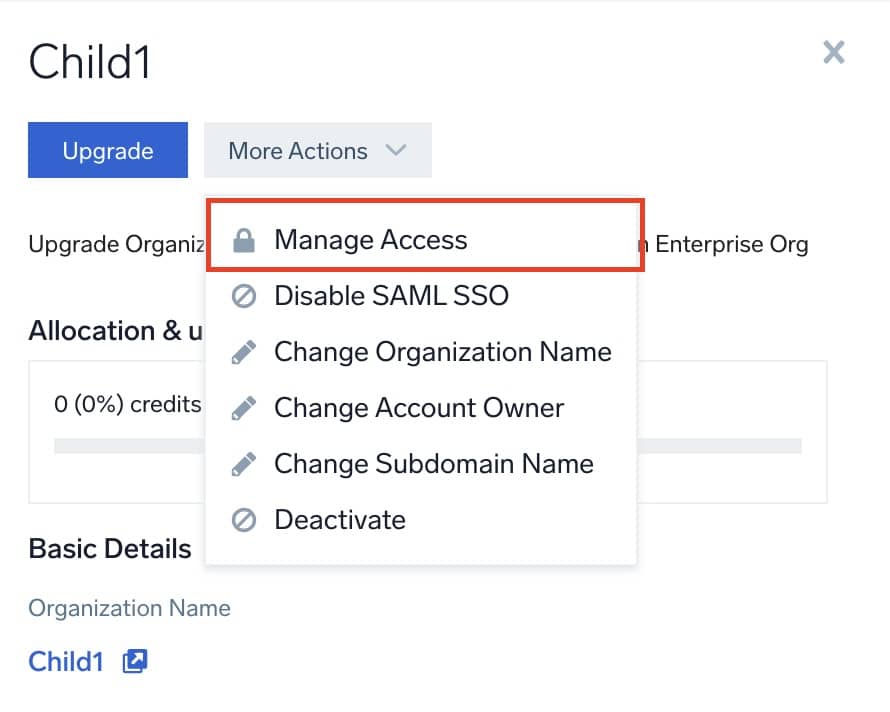Select Change Subdomain Name menu option
Screen dimensions: 890x712
click(433, 463)
